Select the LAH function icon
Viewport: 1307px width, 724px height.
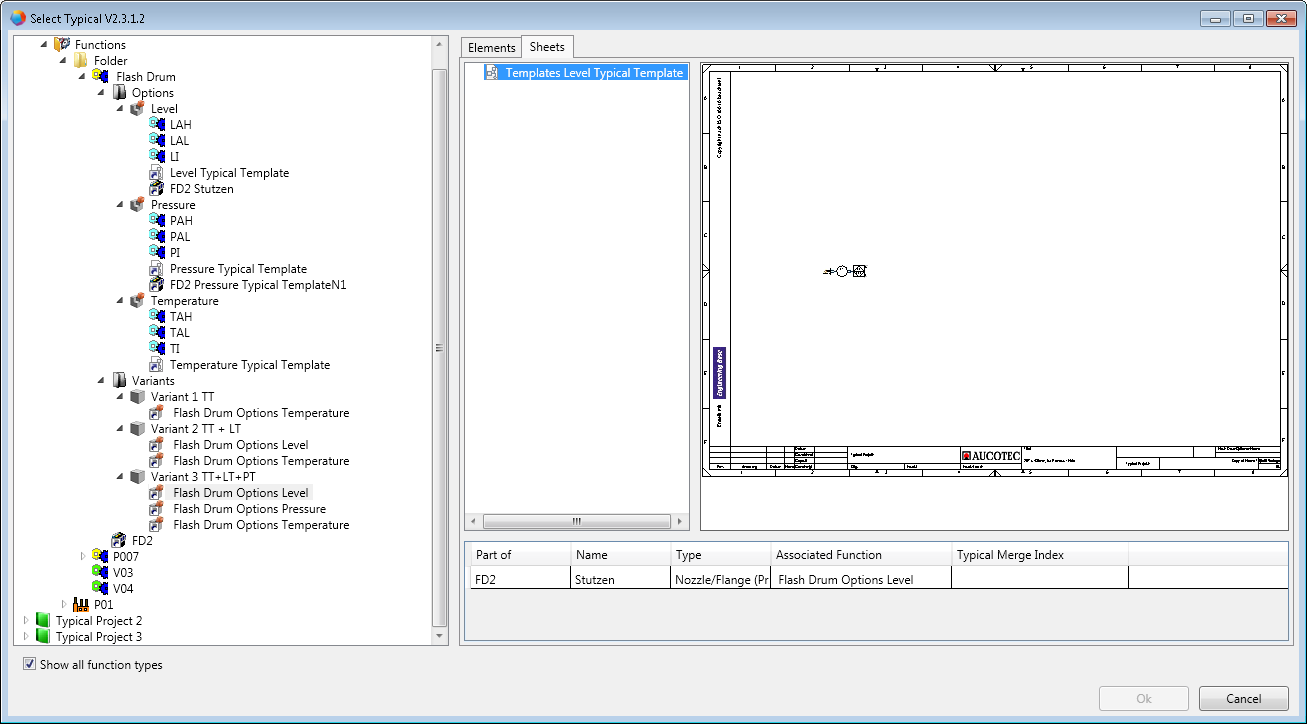(x=157, y=125)
